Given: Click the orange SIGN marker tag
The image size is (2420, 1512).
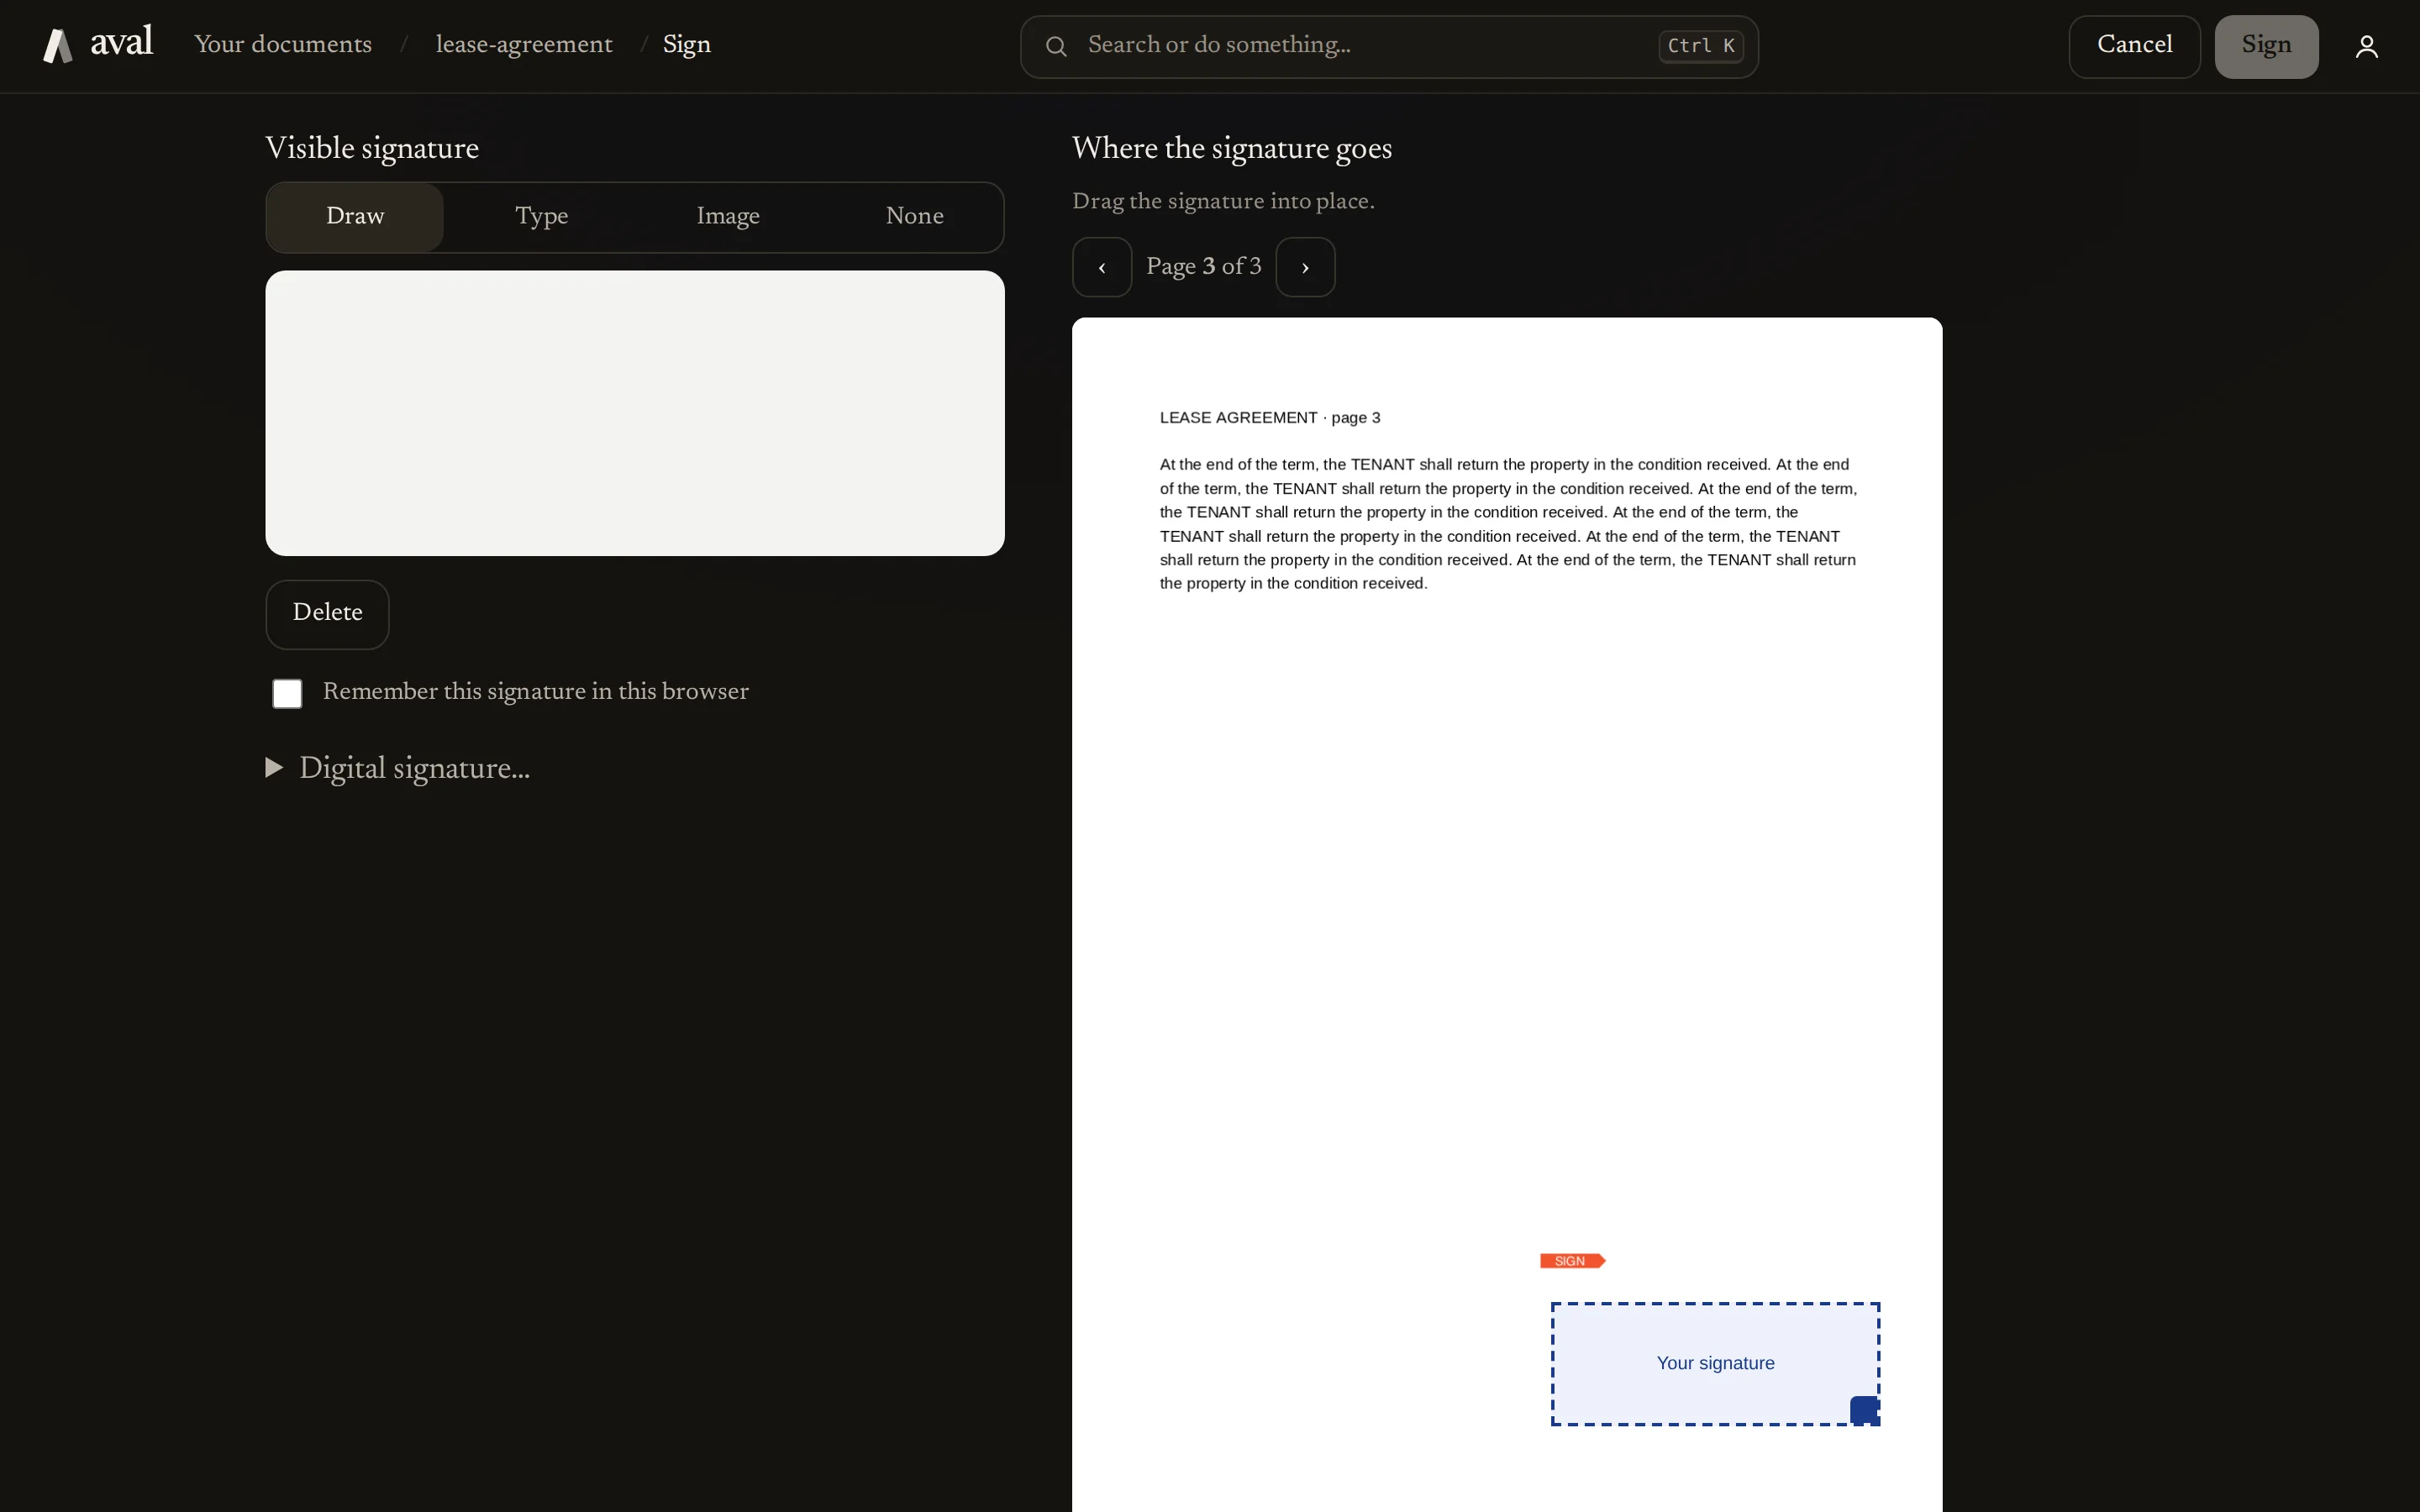Looking at the screenshot, I should tap(1572, 1261).
